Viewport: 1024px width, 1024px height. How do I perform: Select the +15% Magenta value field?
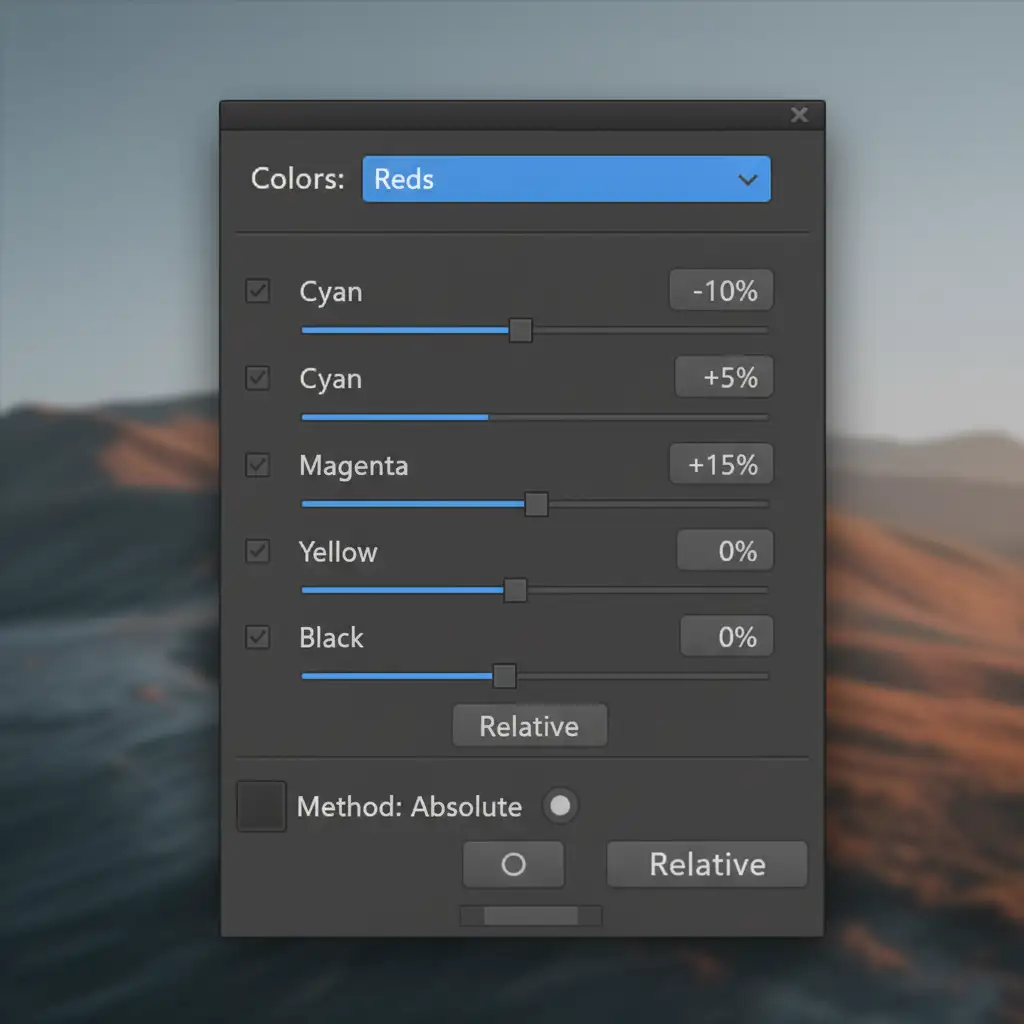(x=721, y=465)
